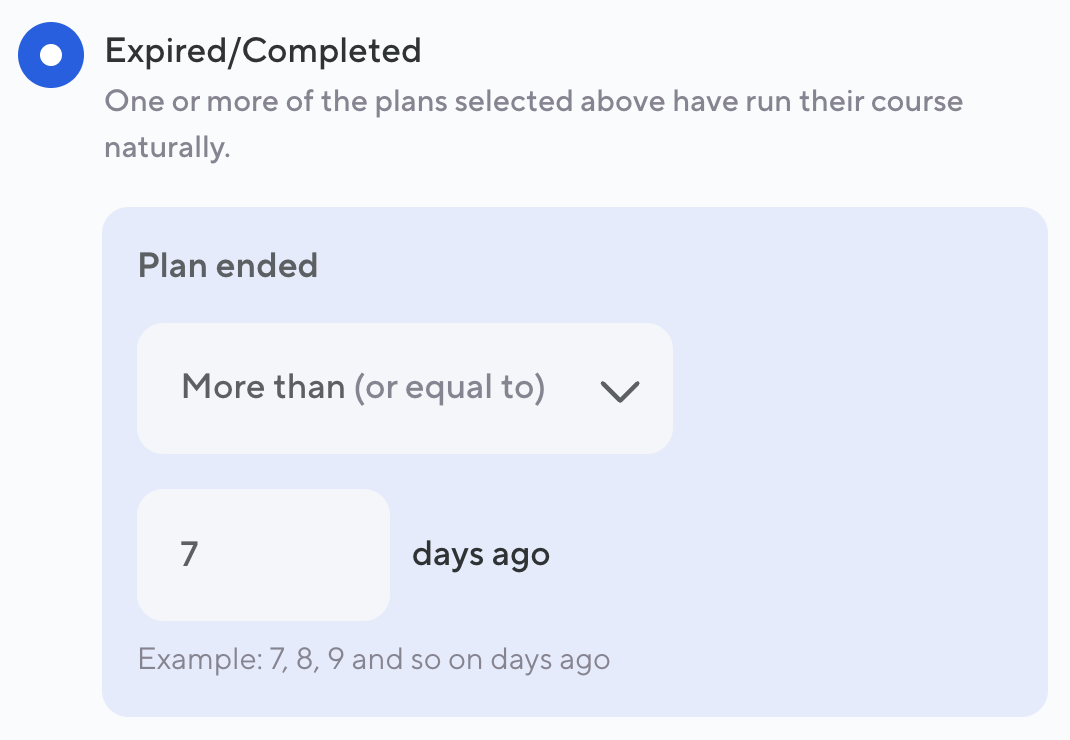Viewport: 1070px width, 740px height.
Task: Click the word 'naturally.' in description
Action: click(167, 148)
